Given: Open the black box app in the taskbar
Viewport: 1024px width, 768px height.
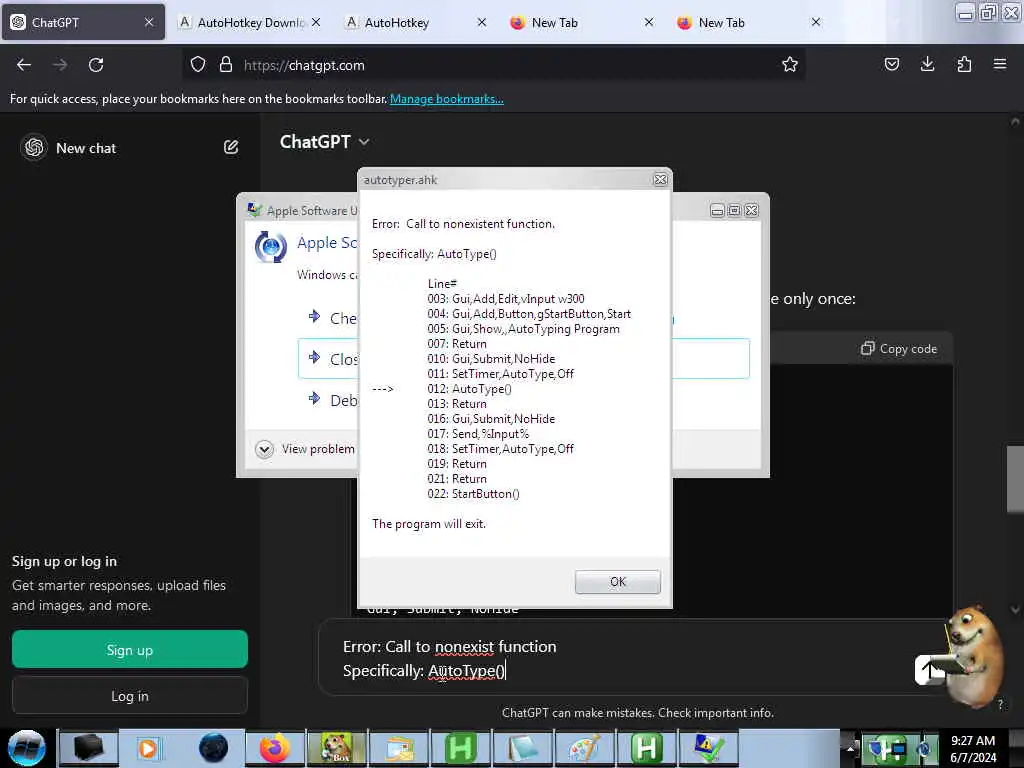Looking at the screenshot, I should pos(88,748).
